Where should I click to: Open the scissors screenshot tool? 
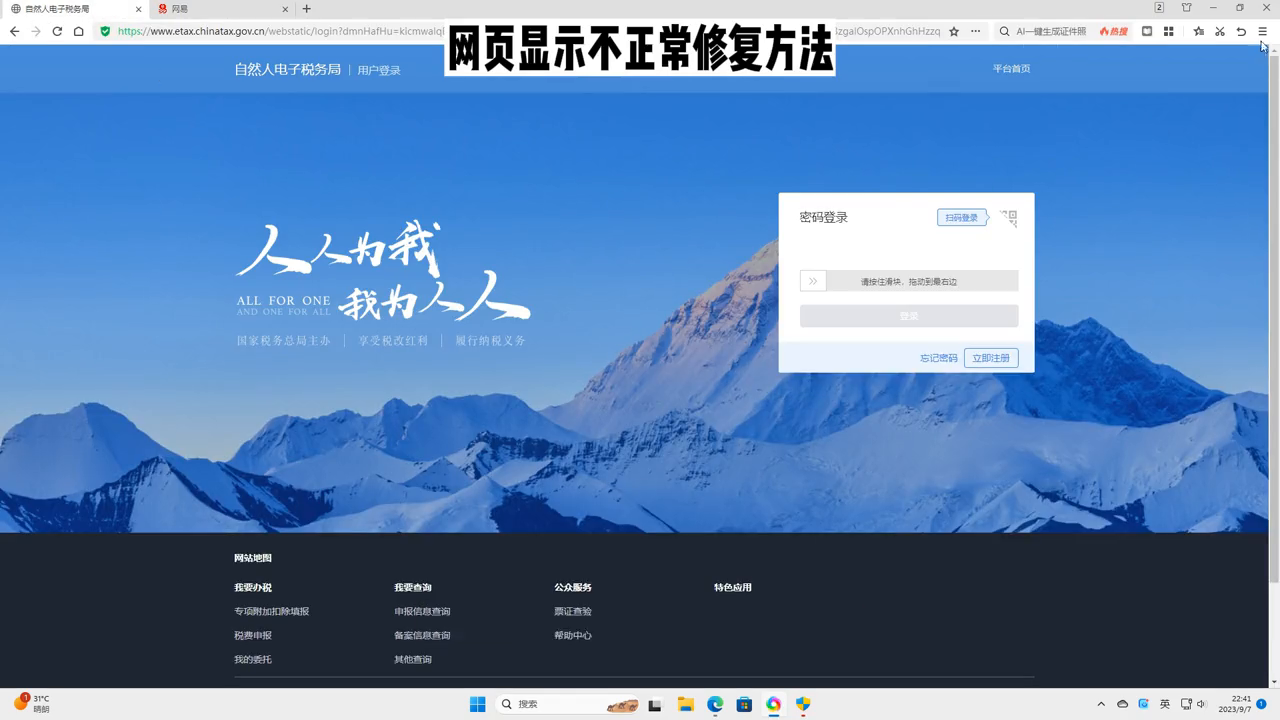[1220, 31]
